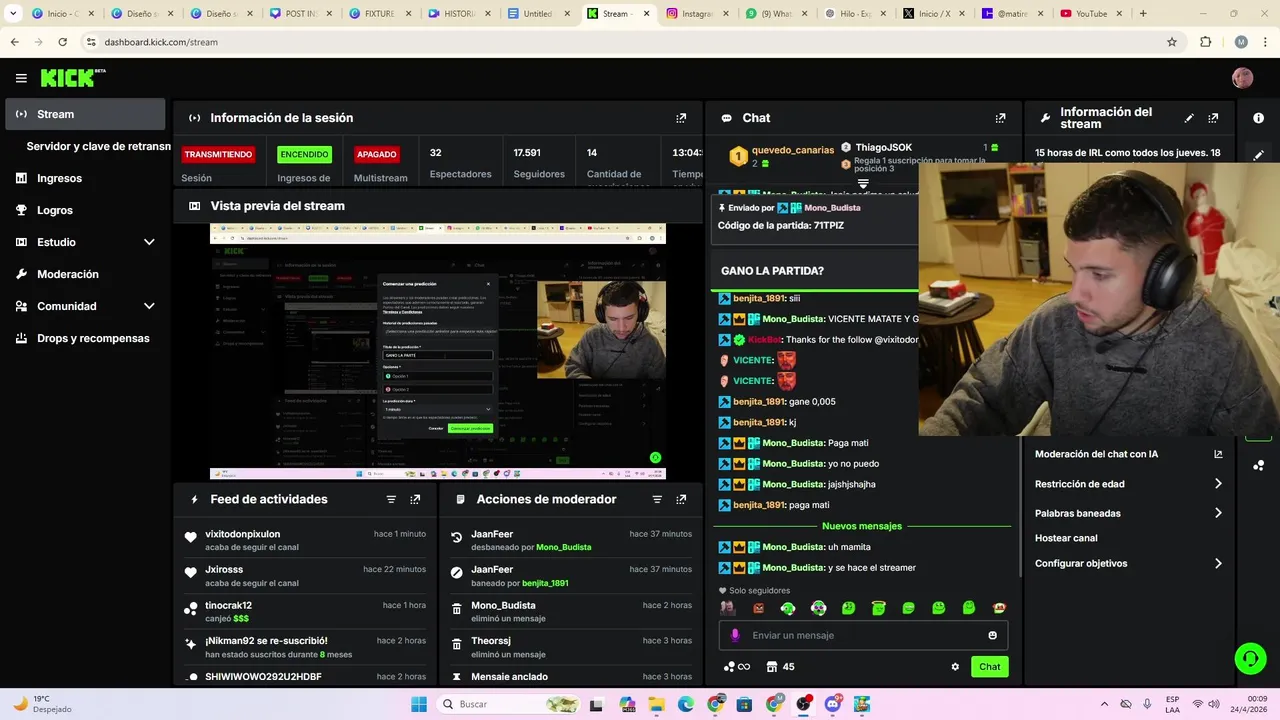
Task: Expand Palabras baneadas settings
Action: pyautogui.click(x=1218, y=513)
